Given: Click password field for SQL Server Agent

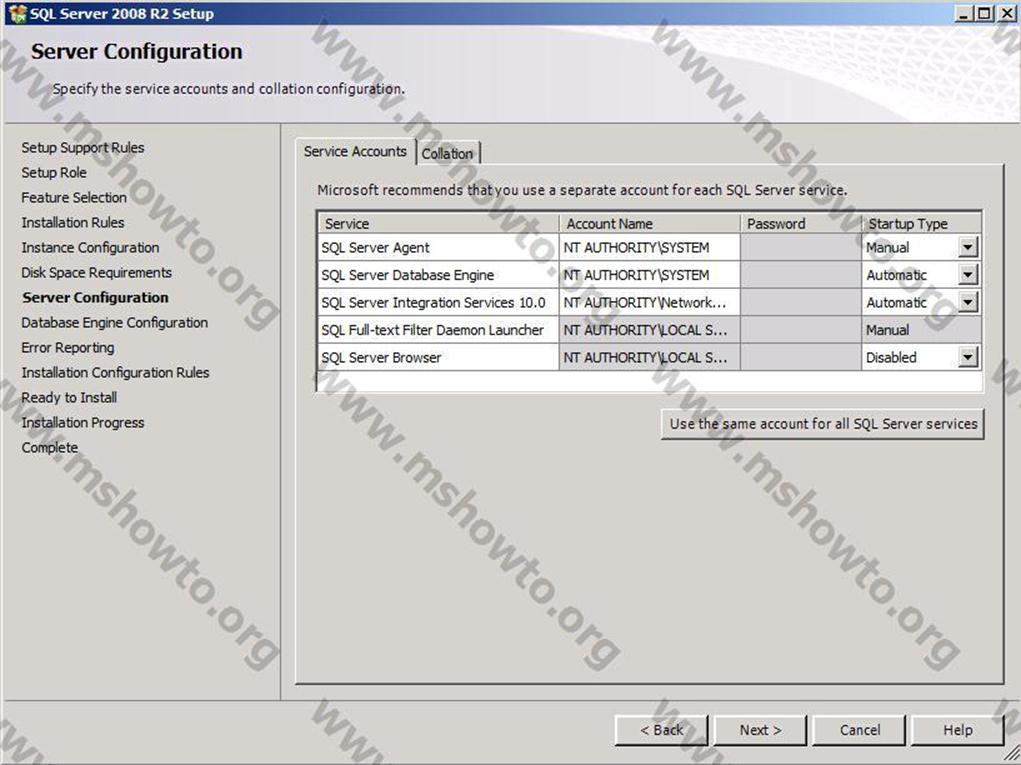Looking at the screenshot, I should (801, 247).
